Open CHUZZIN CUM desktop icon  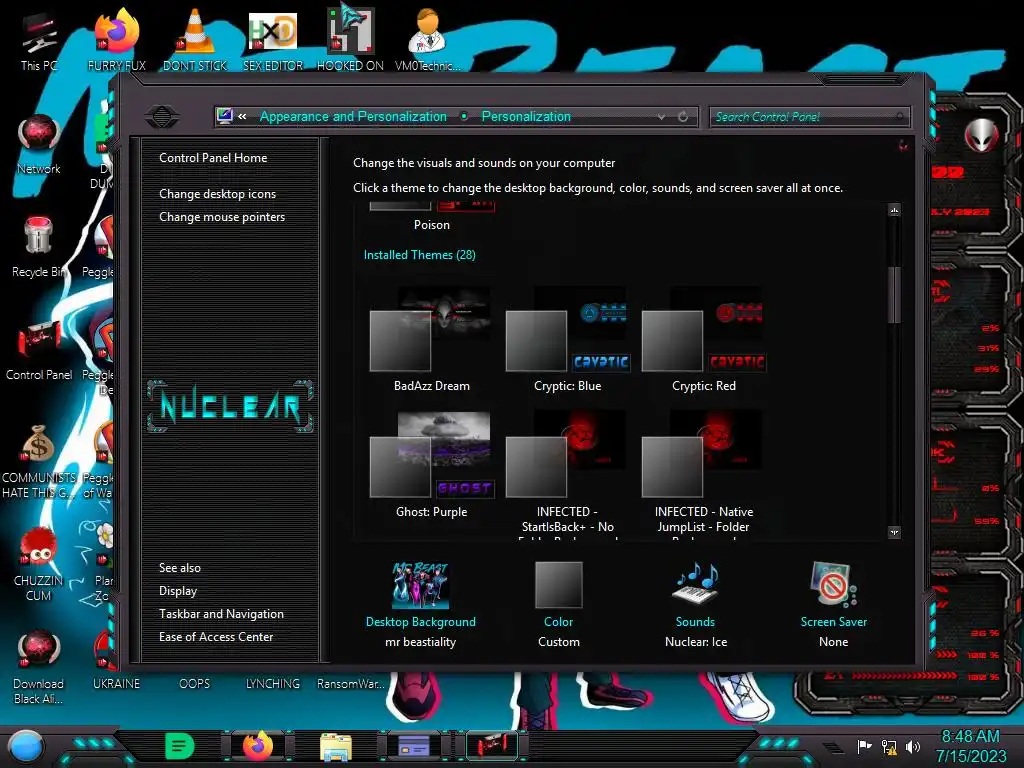[39, 564]
